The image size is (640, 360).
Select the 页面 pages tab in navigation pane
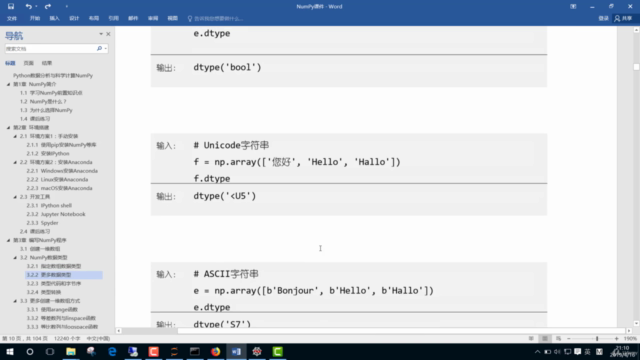point(28,63)
